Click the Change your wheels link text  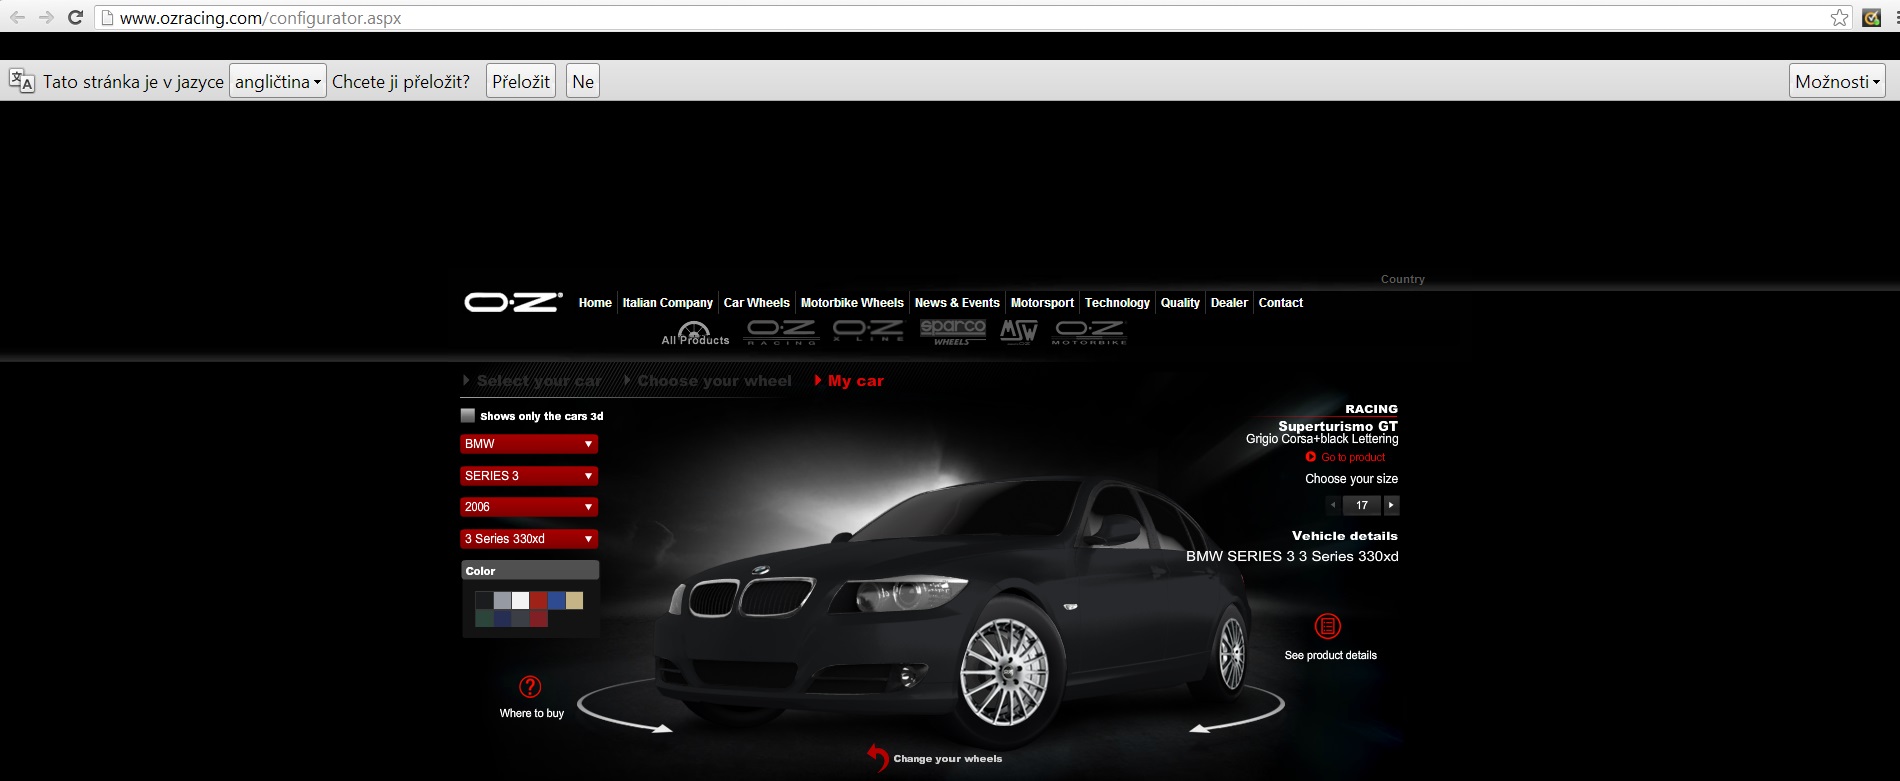click(947, 759)
